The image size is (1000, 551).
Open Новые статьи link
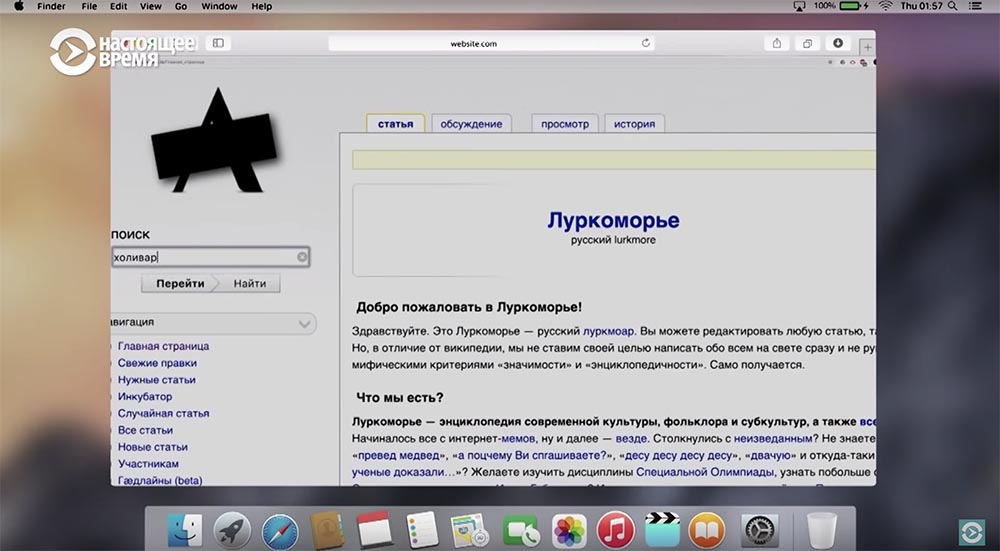[x=152, y=446]
